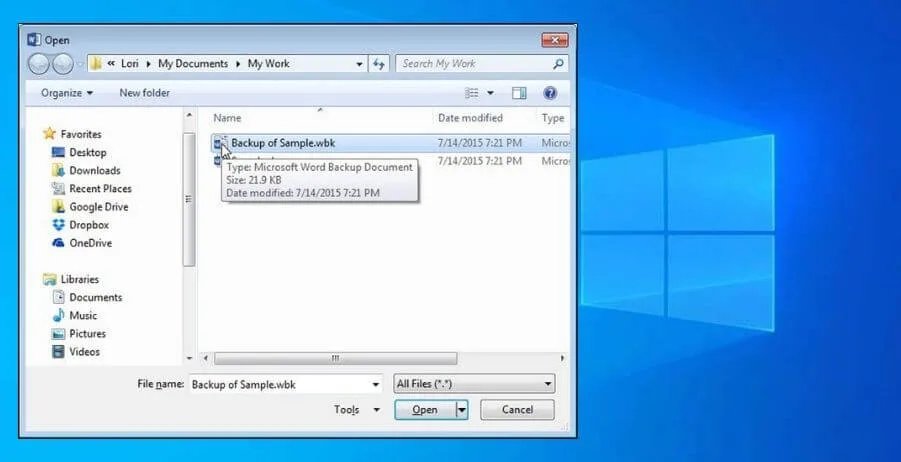Expand the view options dropdown arrow
Screen dimensions: 901x462
[490, 93]
